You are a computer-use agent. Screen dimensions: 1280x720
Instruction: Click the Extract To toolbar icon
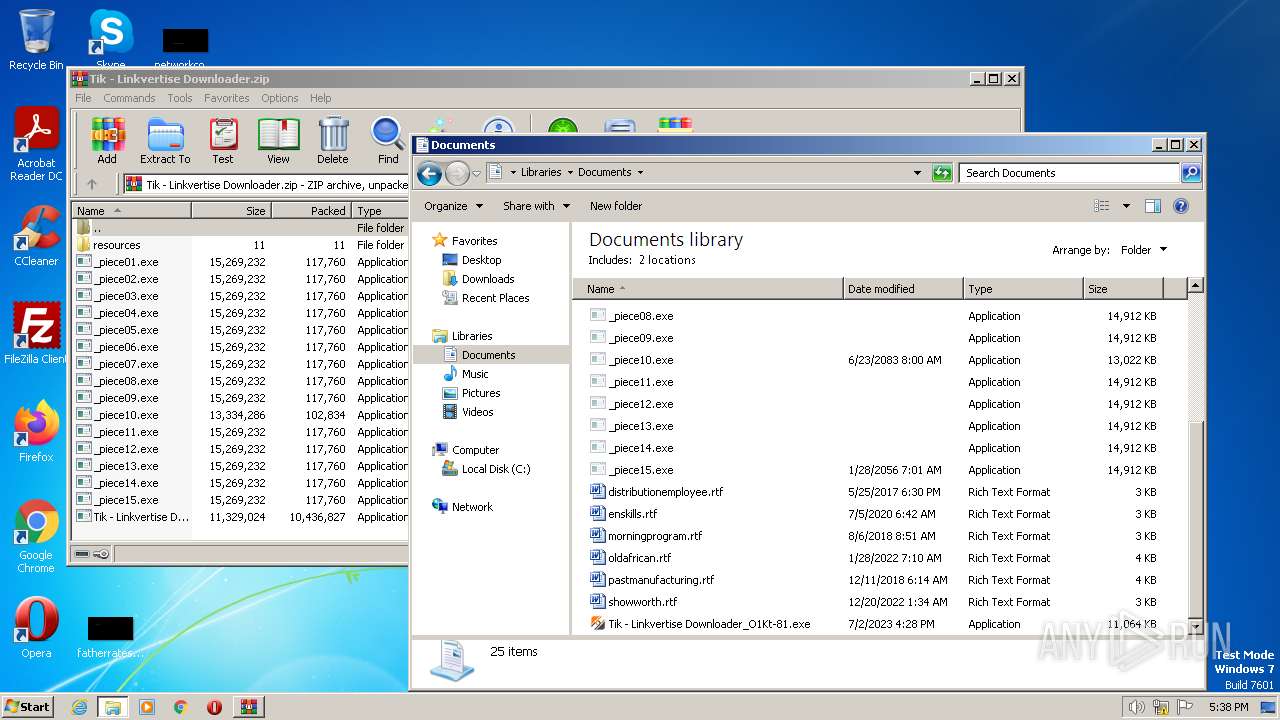pyautogui.click(x=165, y=140)
